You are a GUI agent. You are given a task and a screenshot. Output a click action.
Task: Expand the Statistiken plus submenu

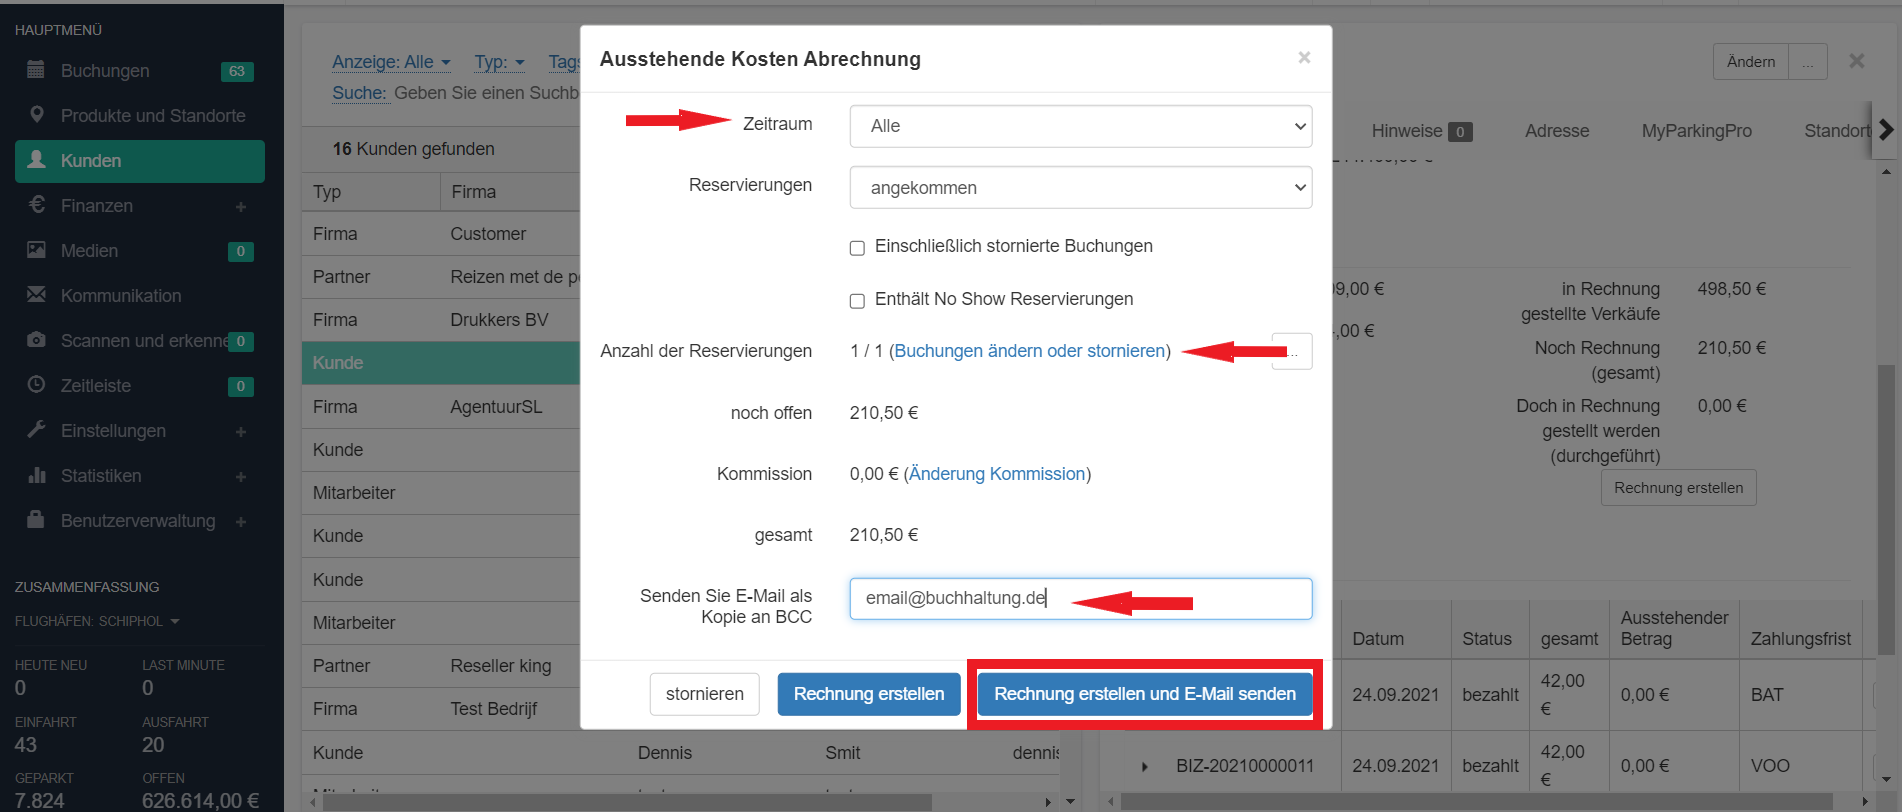241,477
